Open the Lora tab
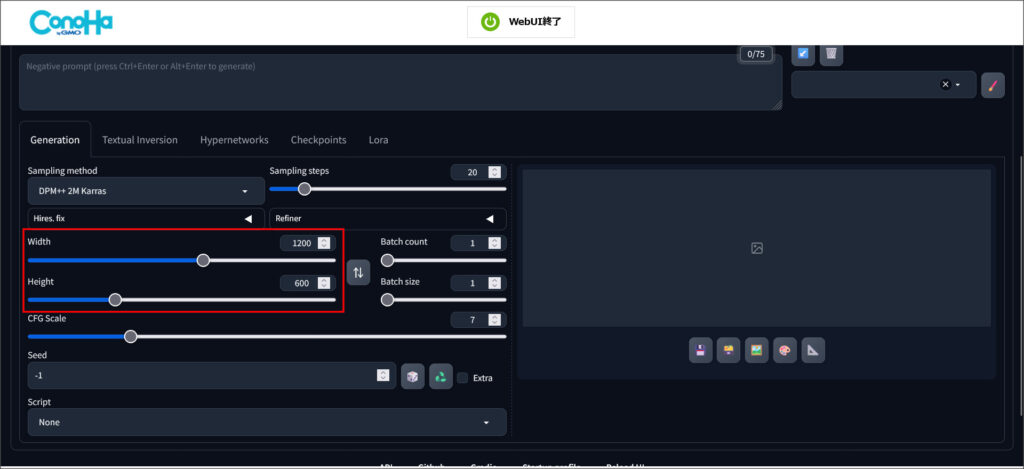 [x=378, y=140]
